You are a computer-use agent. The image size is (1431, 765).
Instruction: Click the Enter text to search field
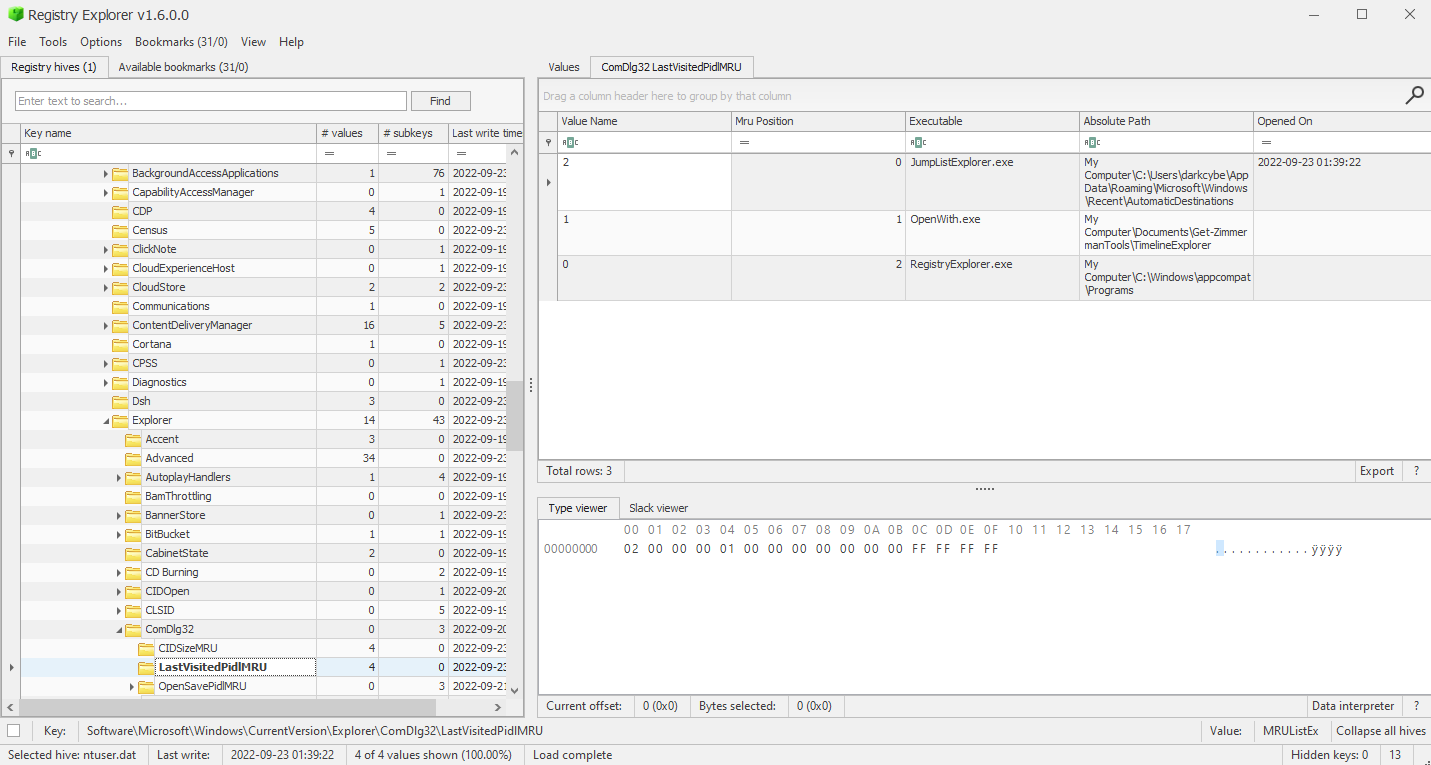210,100
